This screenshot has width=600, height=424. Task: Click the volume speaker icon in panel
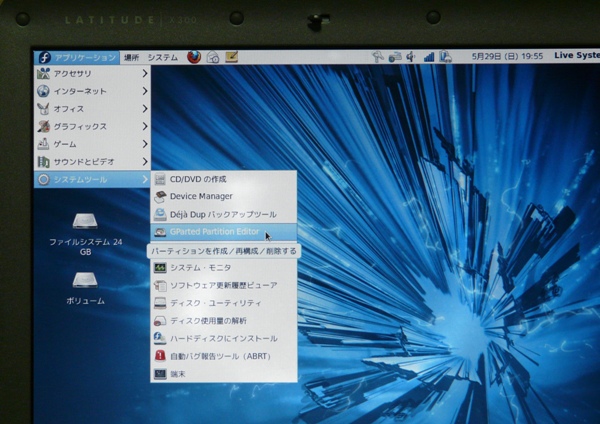click(410, 57)
